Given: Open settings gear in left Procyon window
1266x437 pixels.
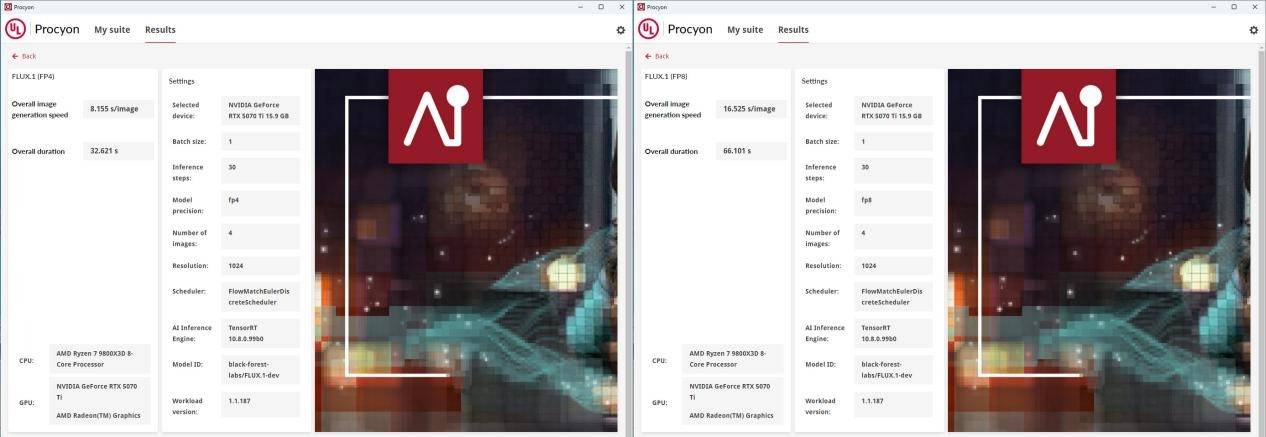Looking at the screenshot, I should [x=620, y=30].
